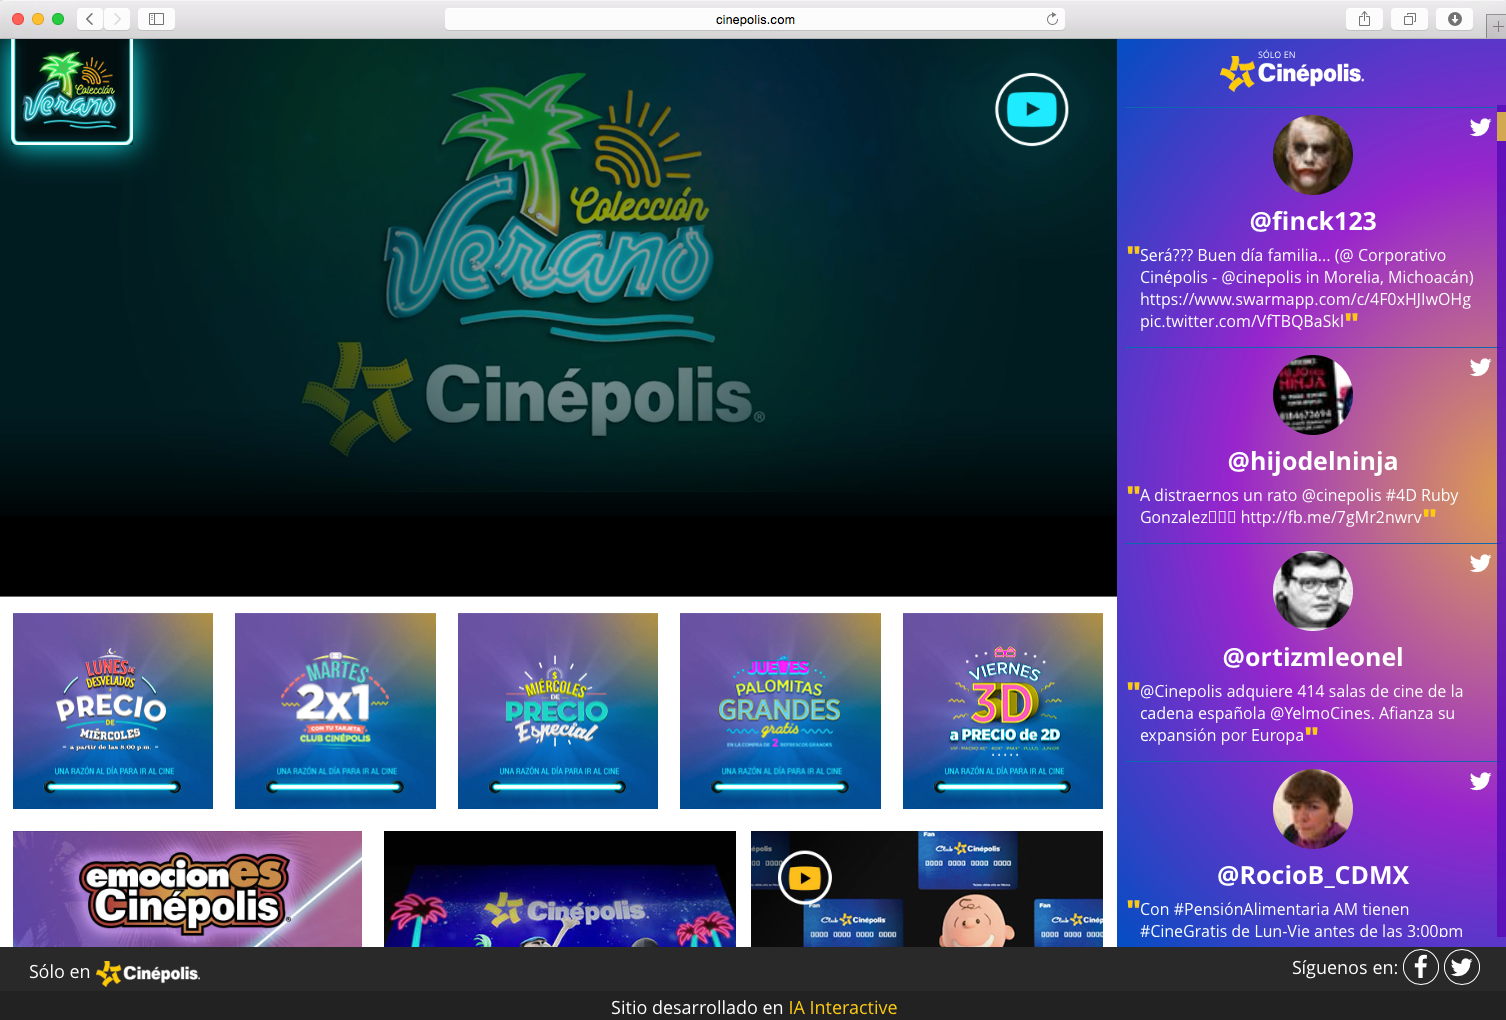Open the Jueves Palomitas Grandes card
Screen dimensions: 1506x1020
coord(780,711)
